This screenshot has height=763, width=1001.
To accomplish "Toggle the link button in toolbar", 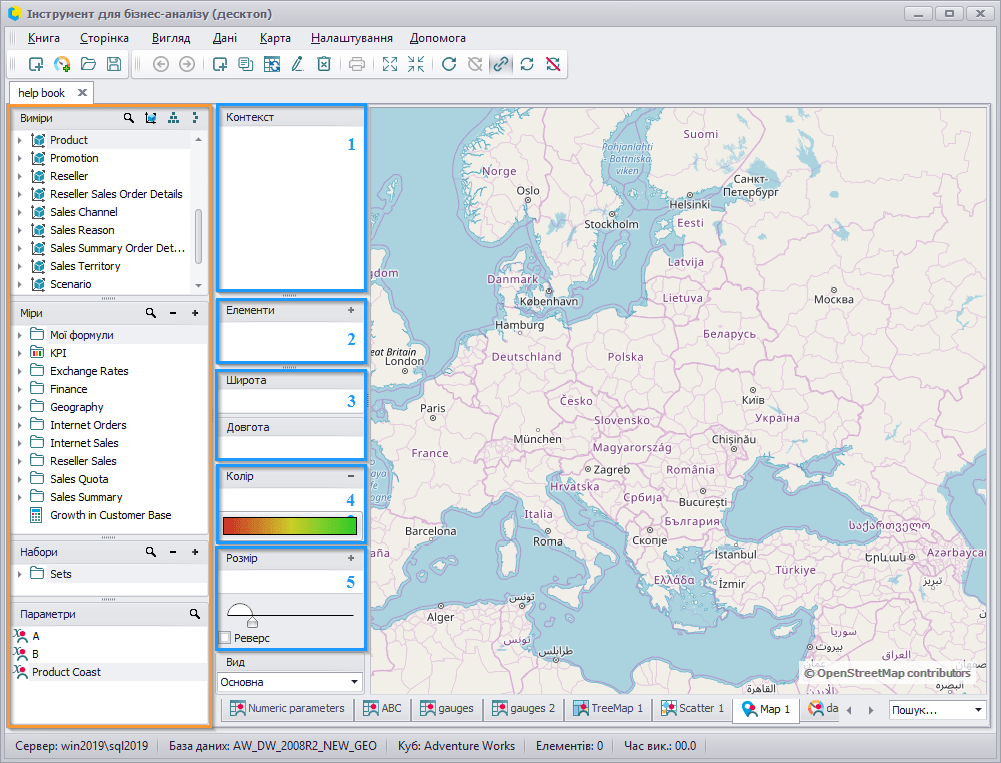I will point(501,64).
